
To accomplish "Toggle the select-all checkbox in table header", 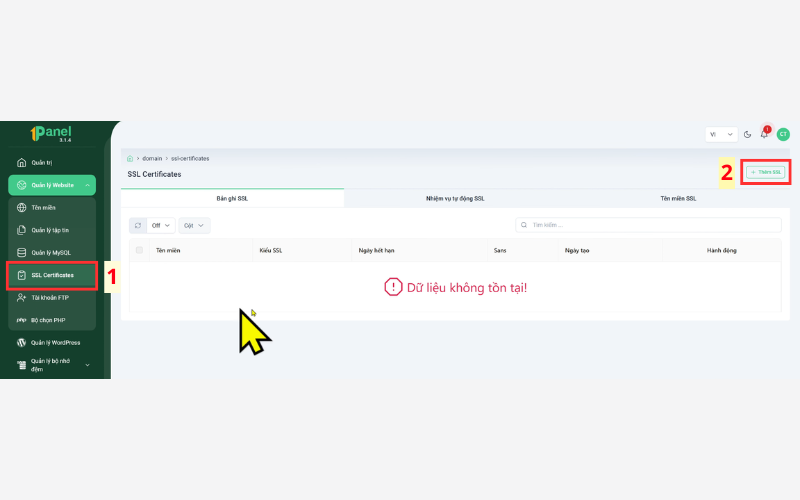I will [x=139, y=250].
